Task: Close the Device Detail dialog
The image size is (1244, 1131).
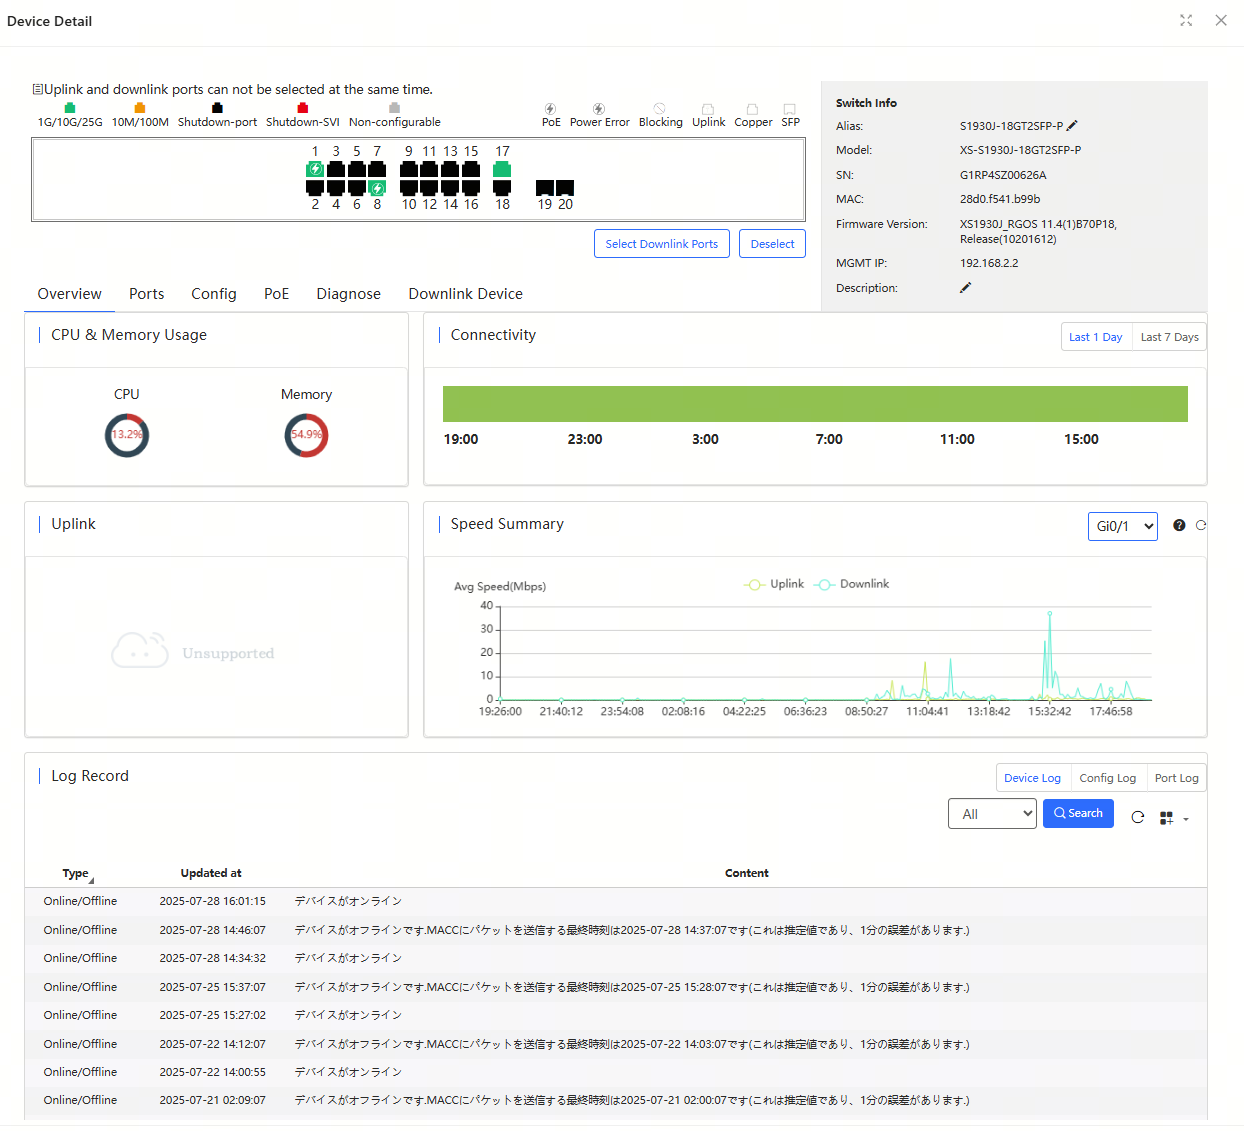Action: pos(1221,20)
